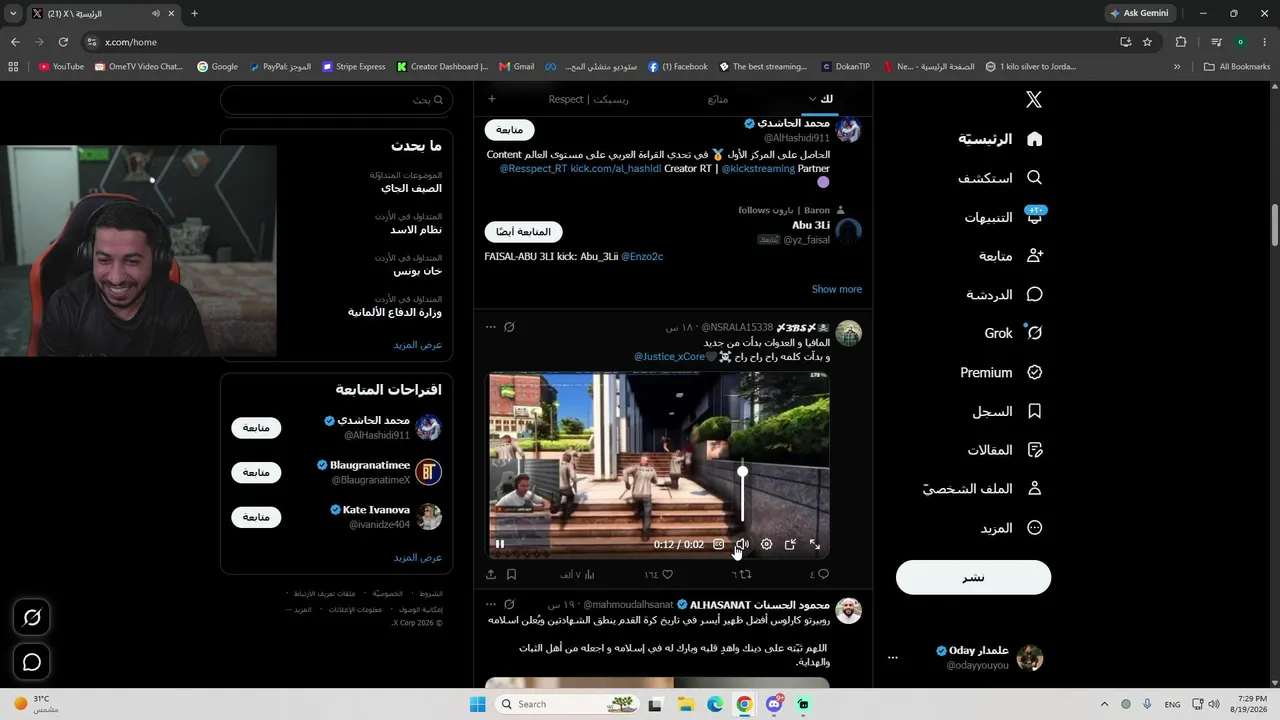The image size is (1280, 720).
Task: Open Gmail bookmark
Action: (x=517, y=67)
